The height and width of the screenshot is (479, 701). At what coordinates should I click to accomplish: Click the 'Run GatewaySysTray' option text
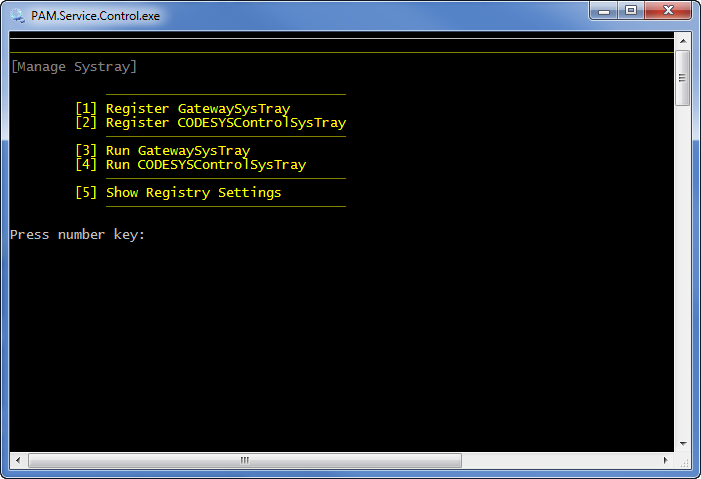(x=178, y=151)
